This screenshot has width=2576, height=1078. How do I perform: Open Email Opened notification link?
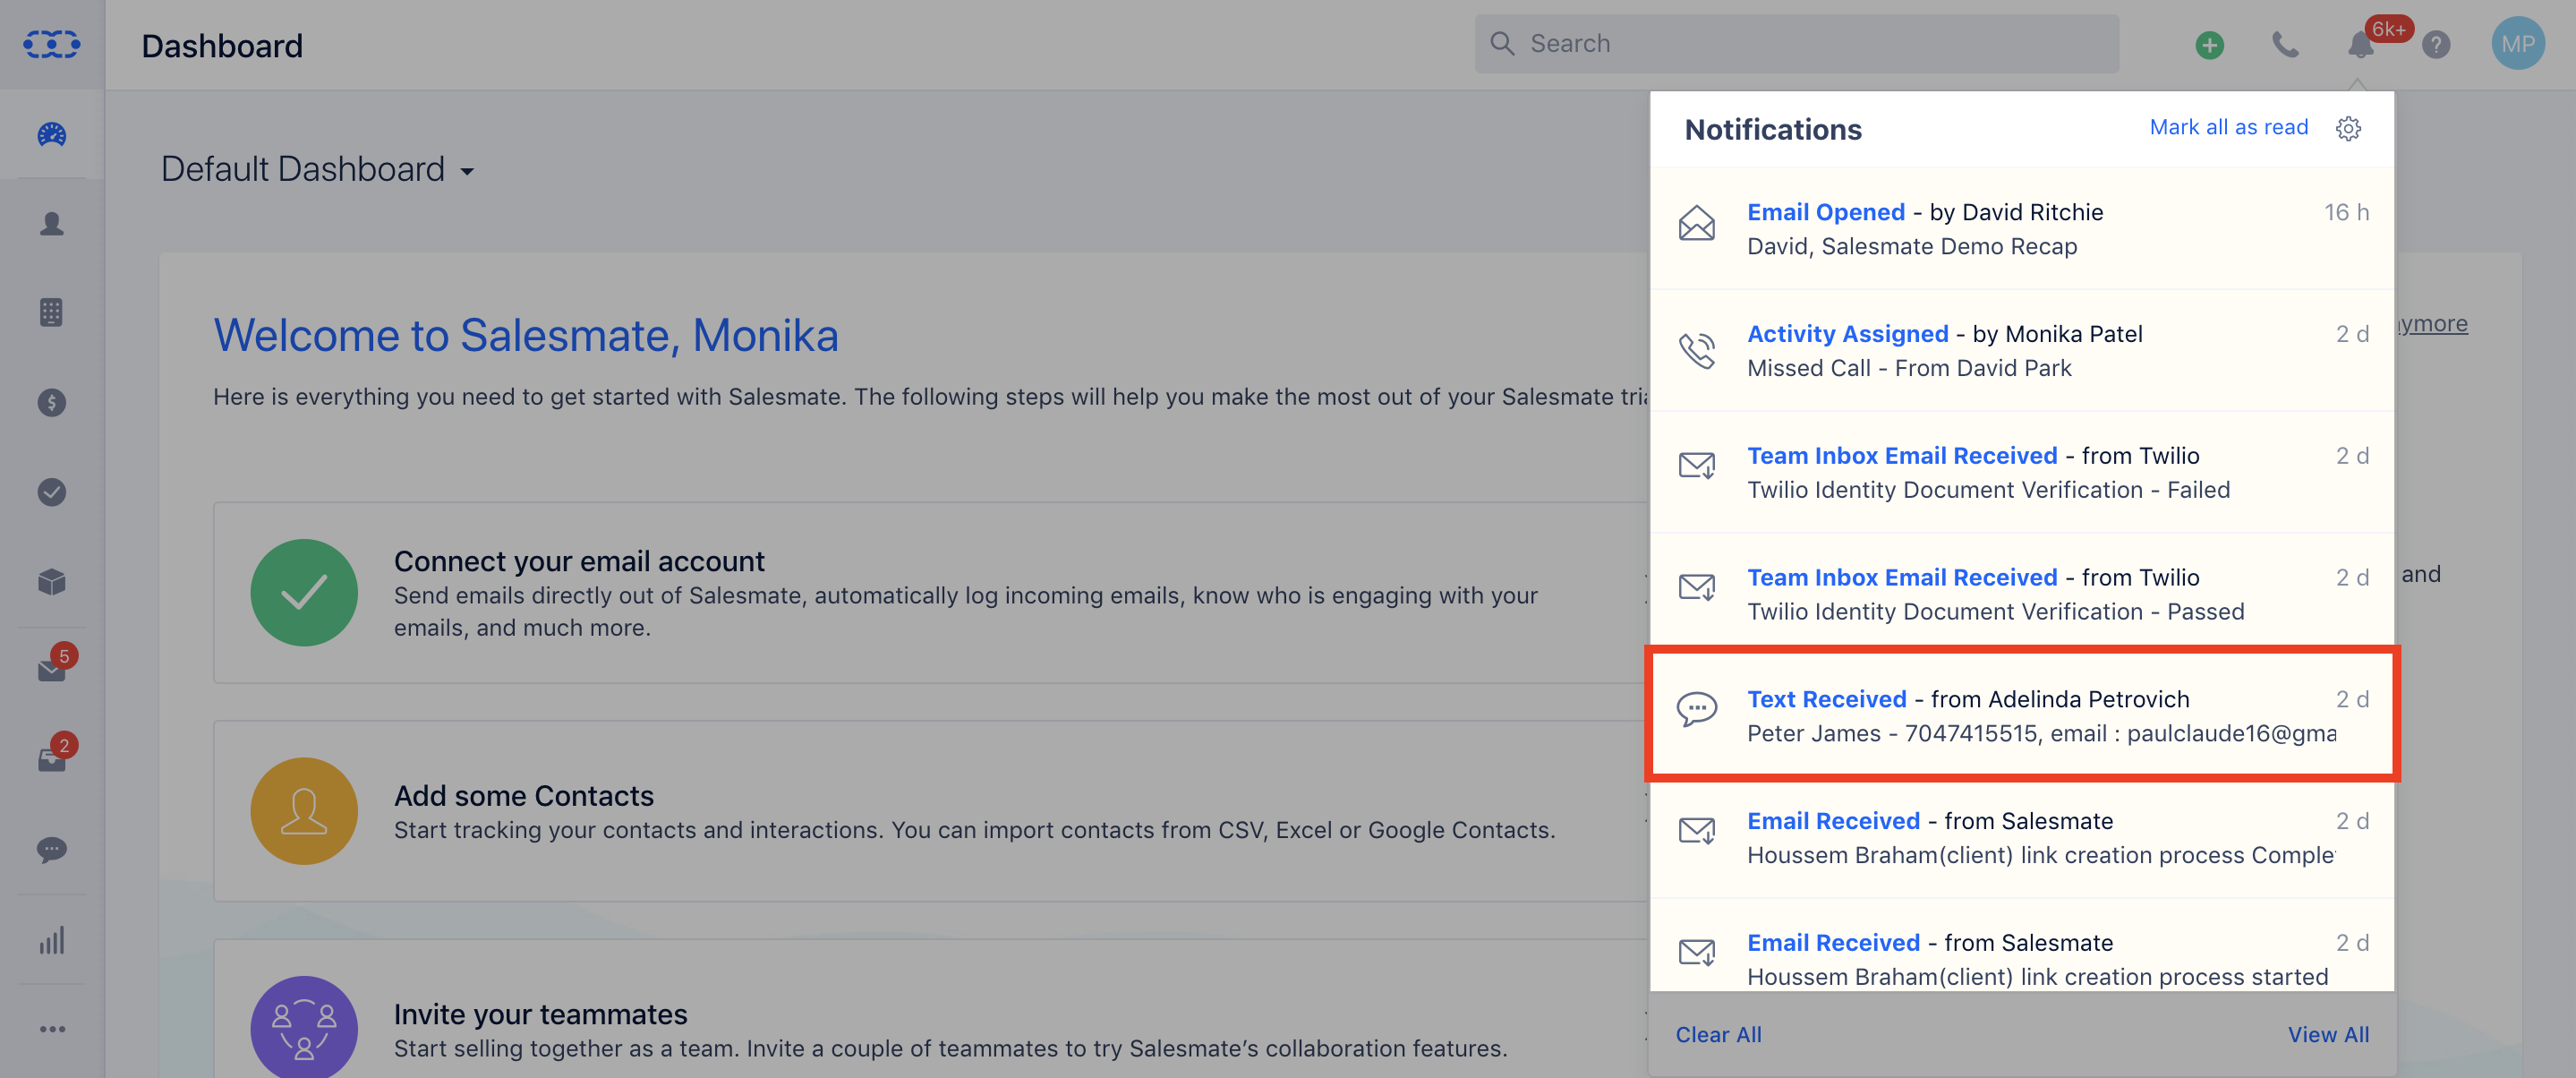pos(1825,212)
